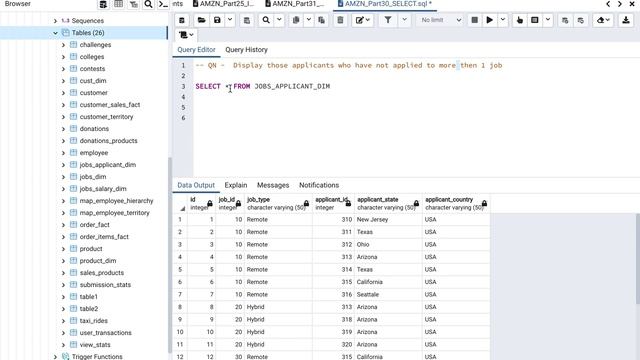
Task: Click the applicant_country column header
Action: 456,203
